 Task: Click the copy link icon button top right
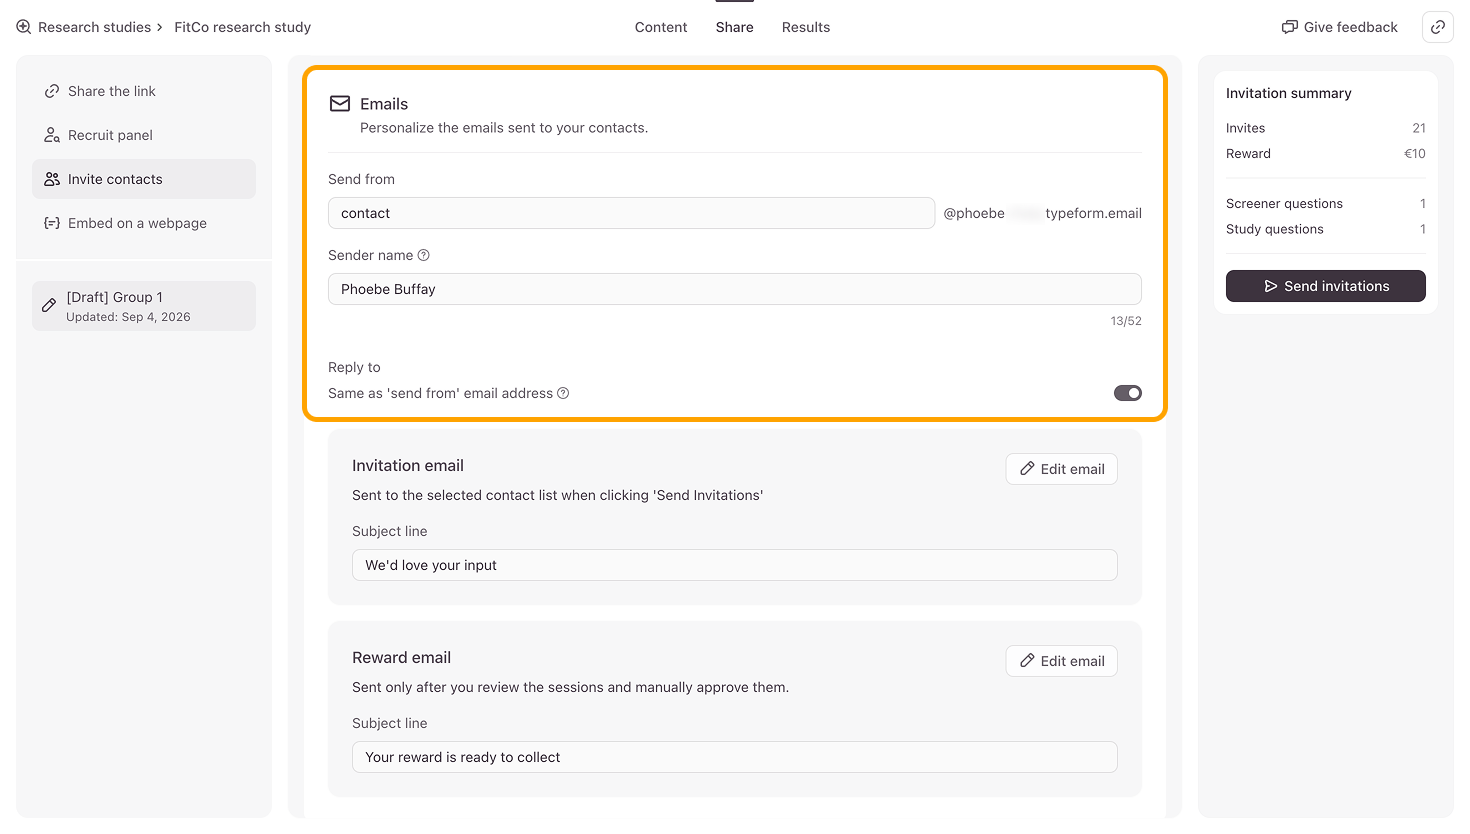(x=1437, y=27)
